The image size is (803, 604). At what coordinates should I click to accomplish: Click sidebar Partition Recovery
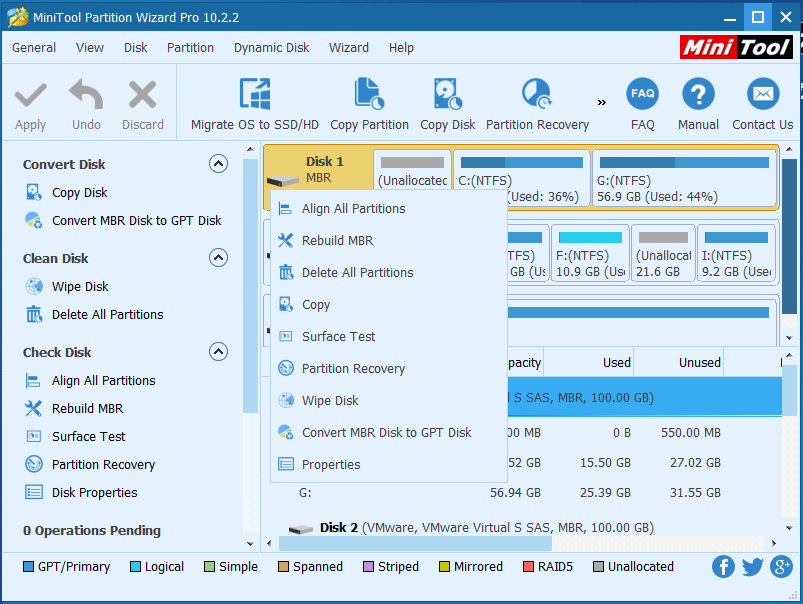(90, 464)
